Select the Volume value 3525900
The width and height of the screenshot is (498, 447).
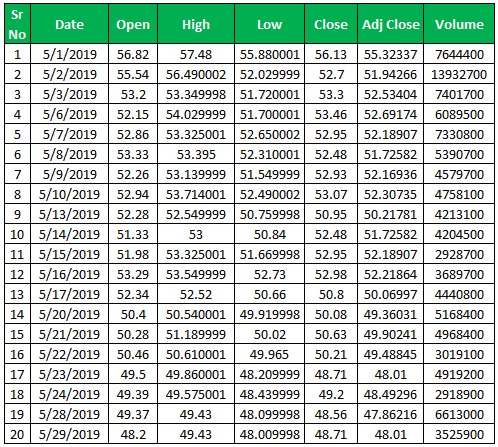(x=459, y=434)
